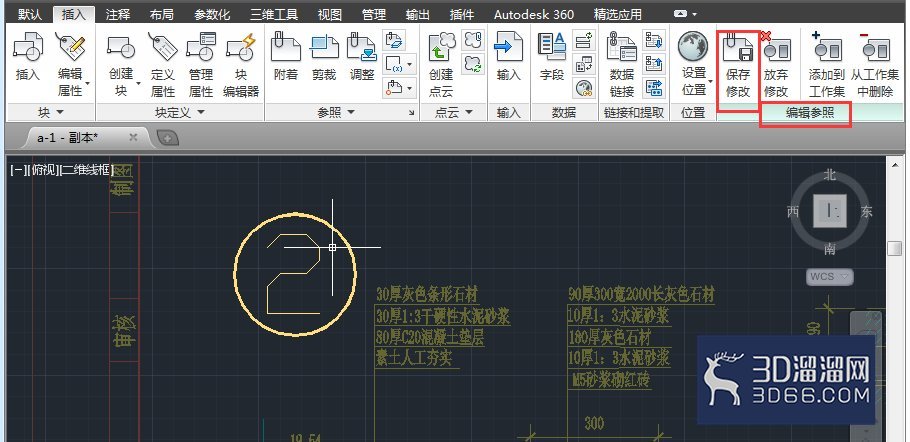Select the Create Block (创建块) tool

pos(121,64)
